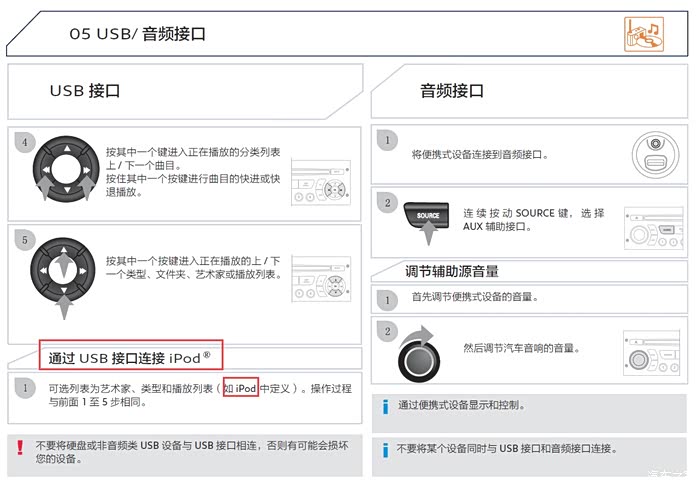Image resolution: width=700 pixels, height=487 pixels.
Task: Click the line 上 / 下一个曲目
Action: tap(143, 165)
